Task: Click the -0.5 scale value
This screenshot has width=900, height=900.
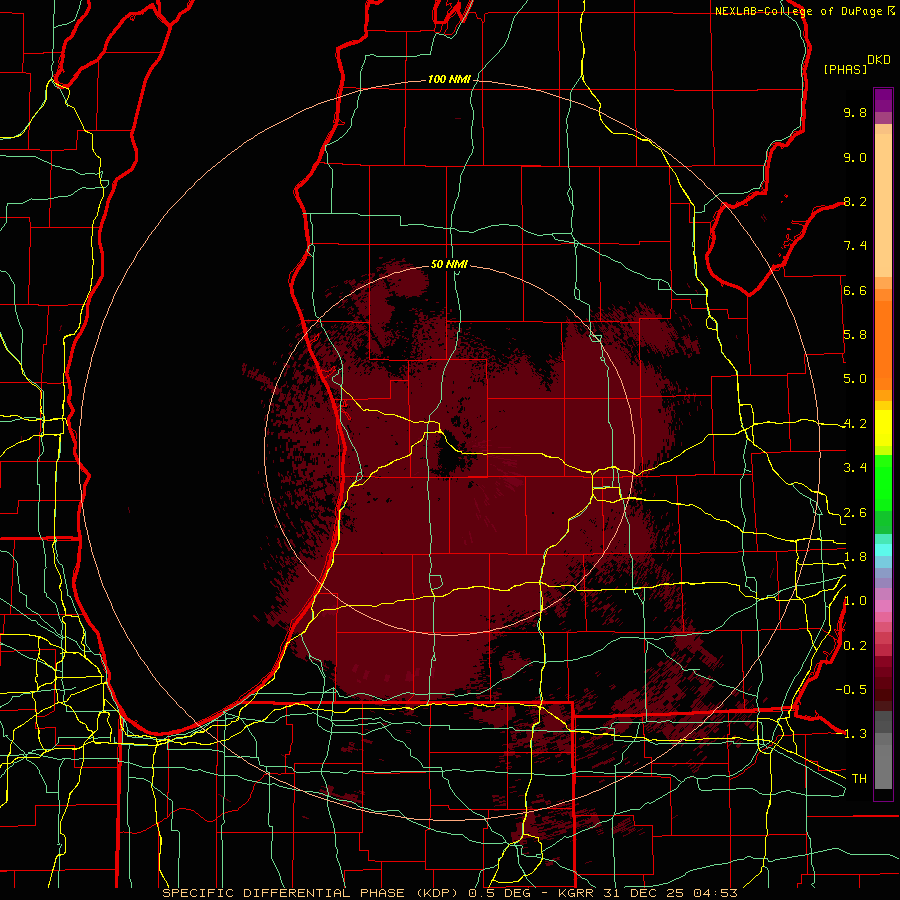Action: 851,690
